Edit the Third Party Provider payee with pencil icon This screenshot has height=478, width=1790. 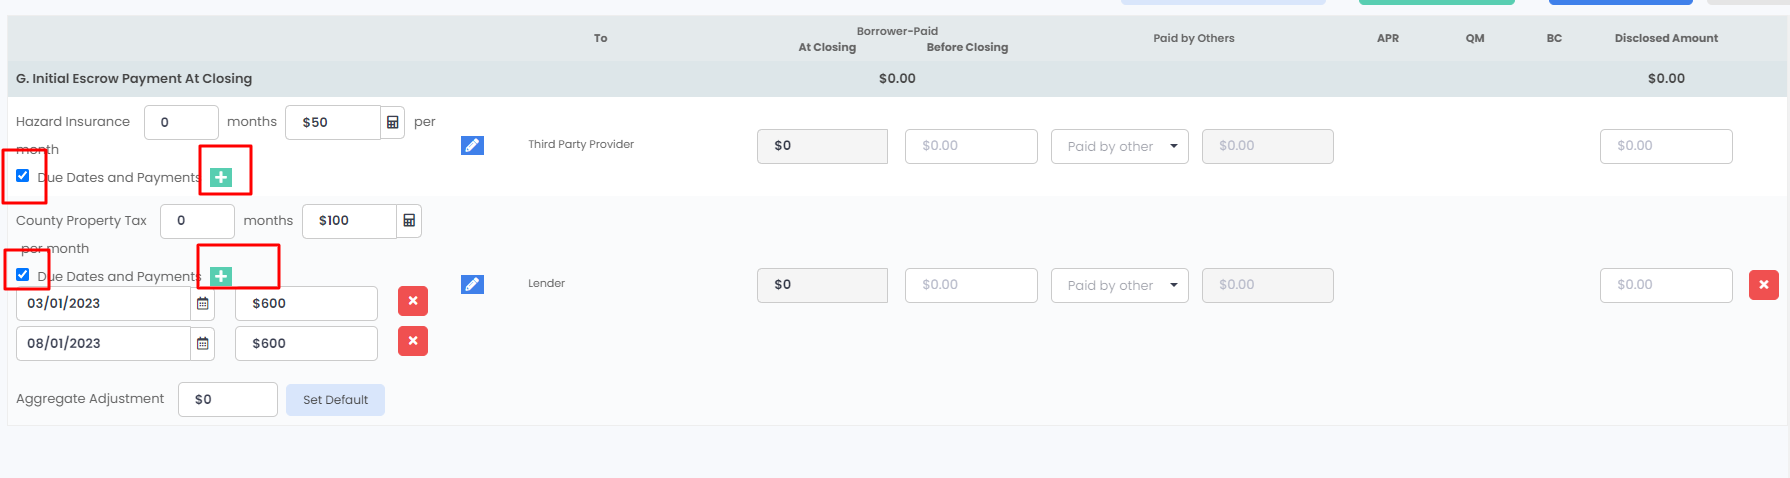(x=472, y=145)
